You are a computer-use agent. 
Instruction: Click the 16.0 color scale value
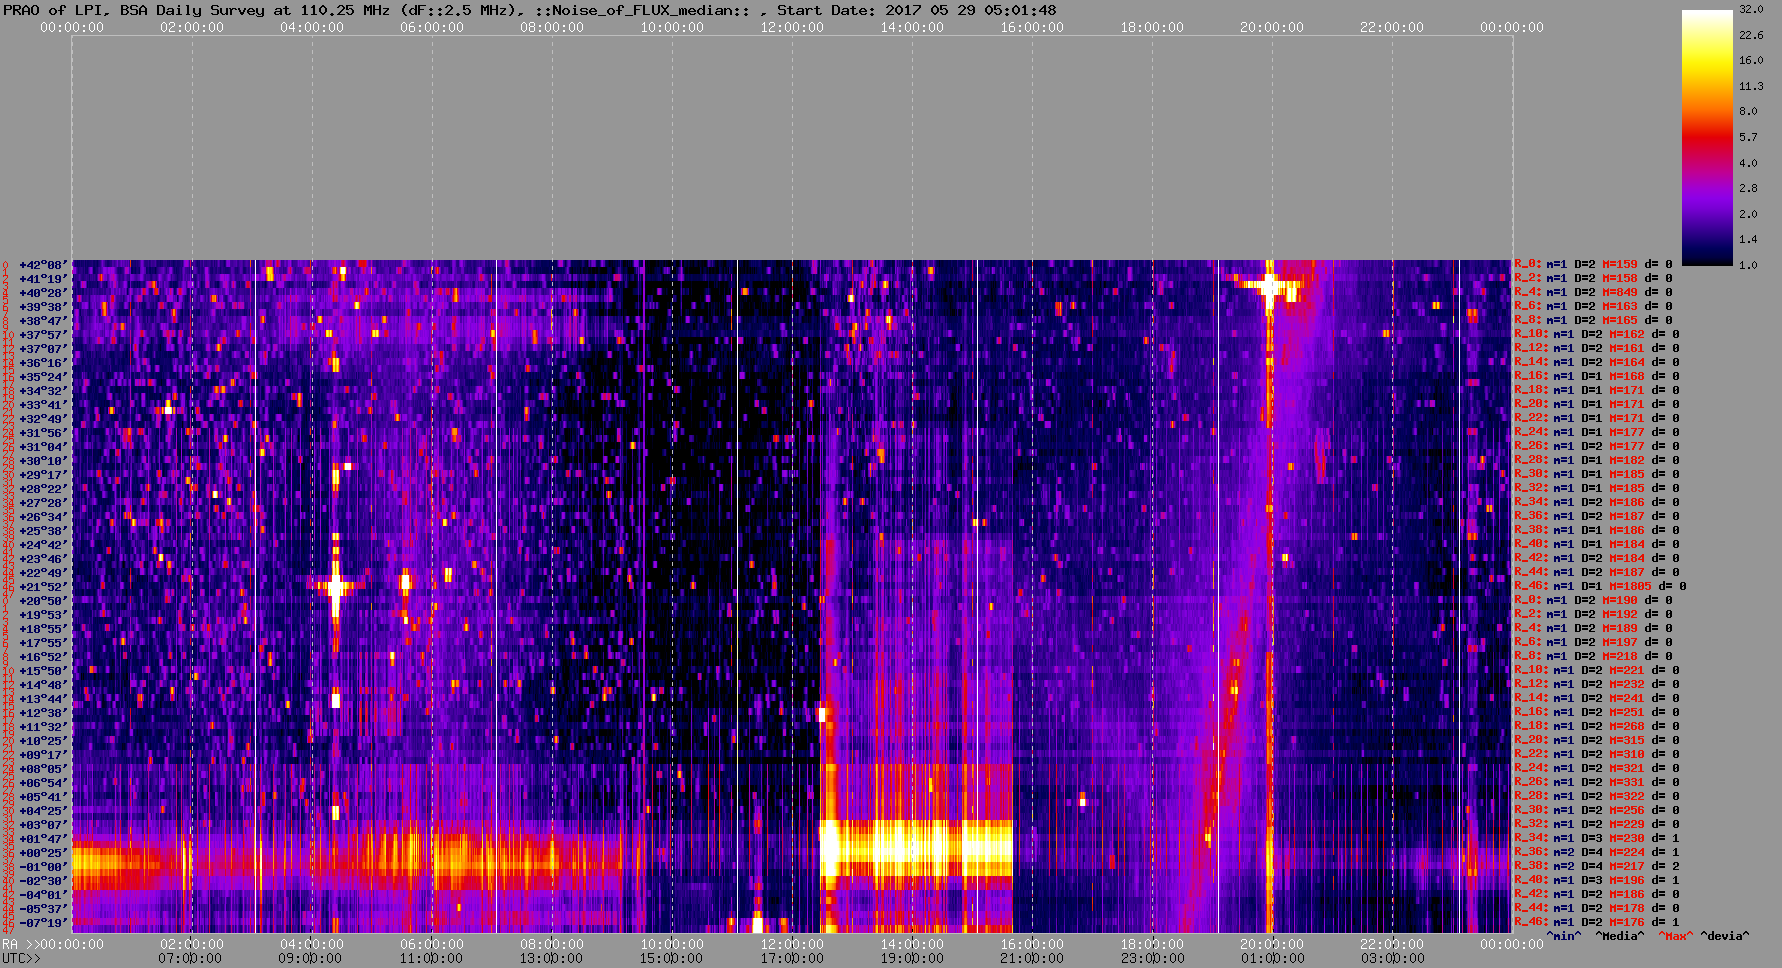1751,60
